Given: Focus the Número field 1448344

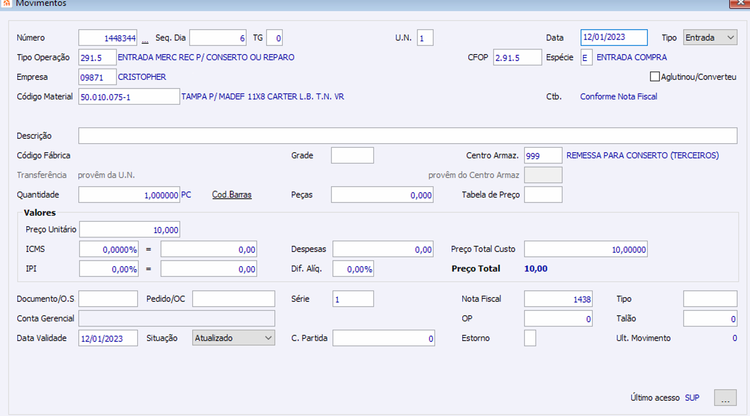Looking at the screenshot, I should click(108, 38).
